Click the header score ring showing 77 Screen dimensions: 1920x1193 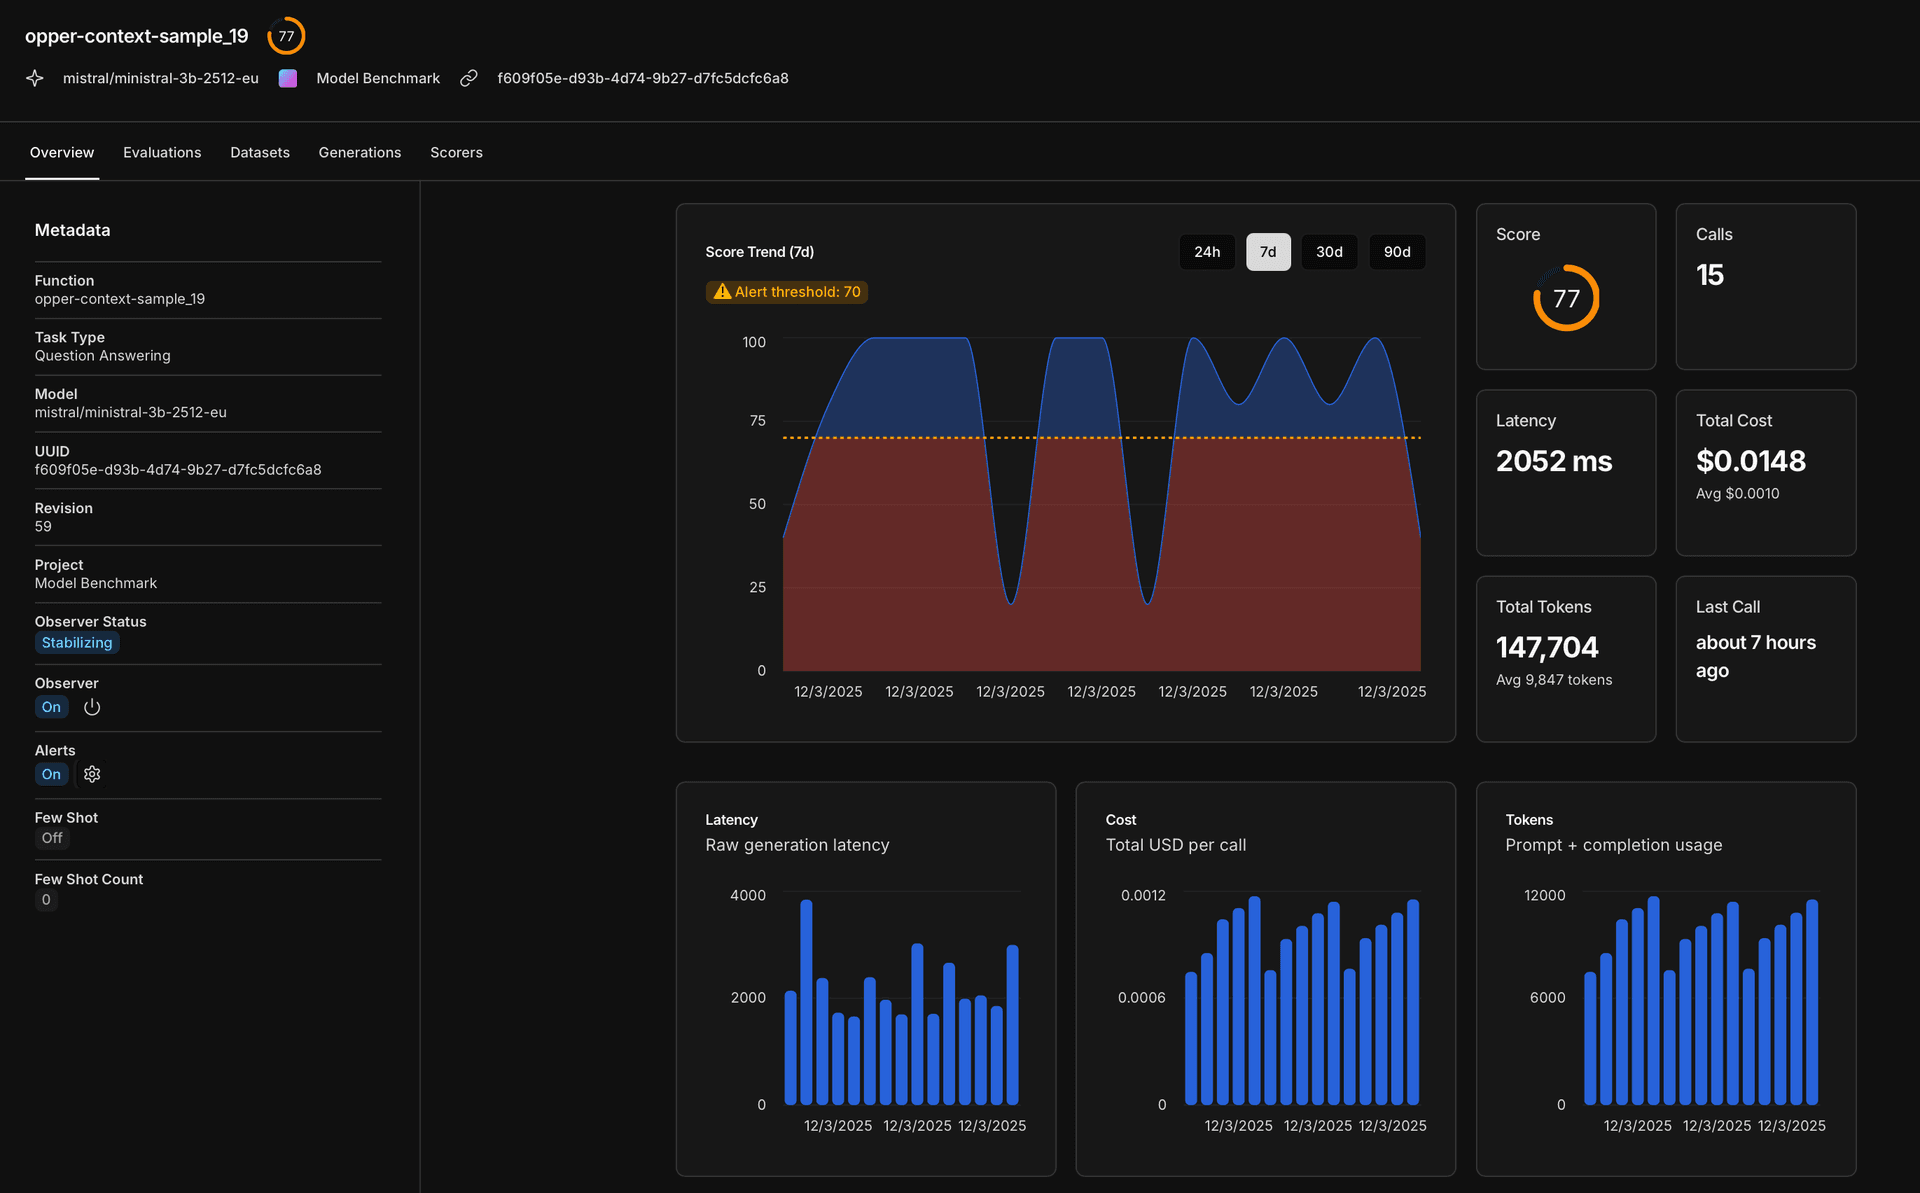point(286,36)
